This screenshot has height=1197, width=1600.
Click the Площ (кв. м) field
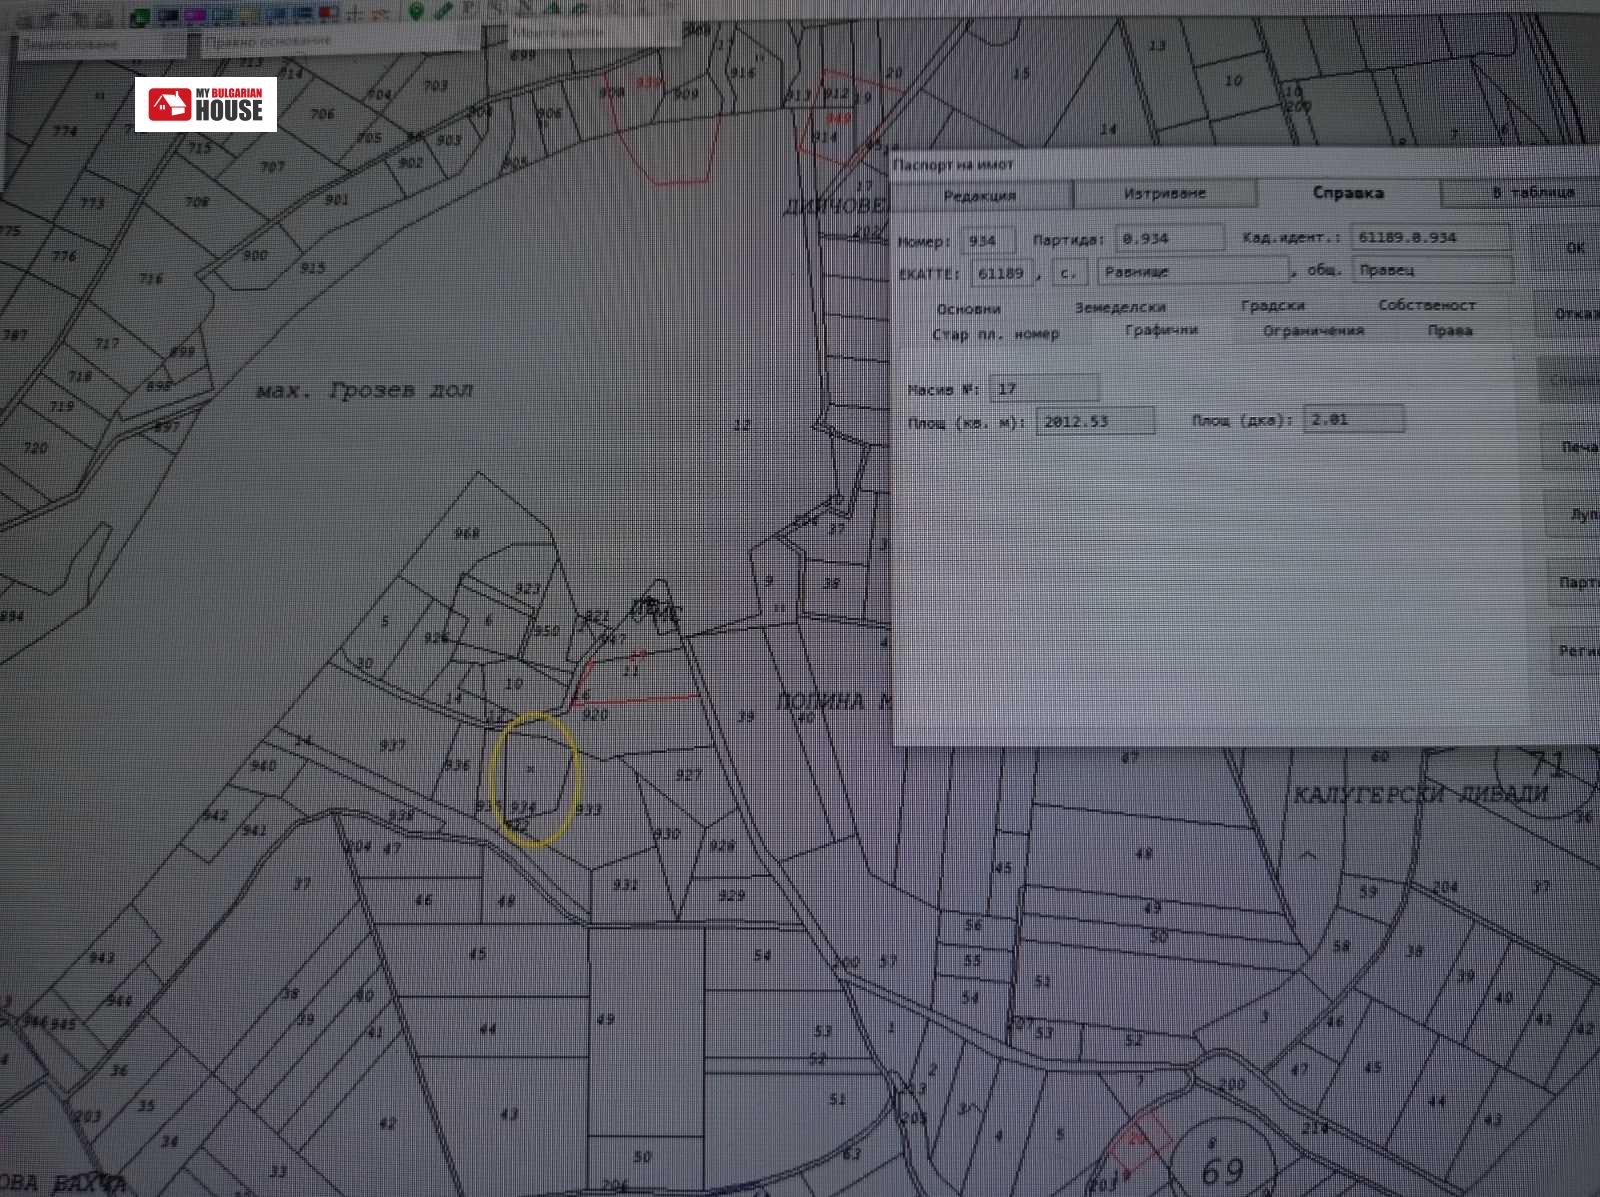(1095, 421)
